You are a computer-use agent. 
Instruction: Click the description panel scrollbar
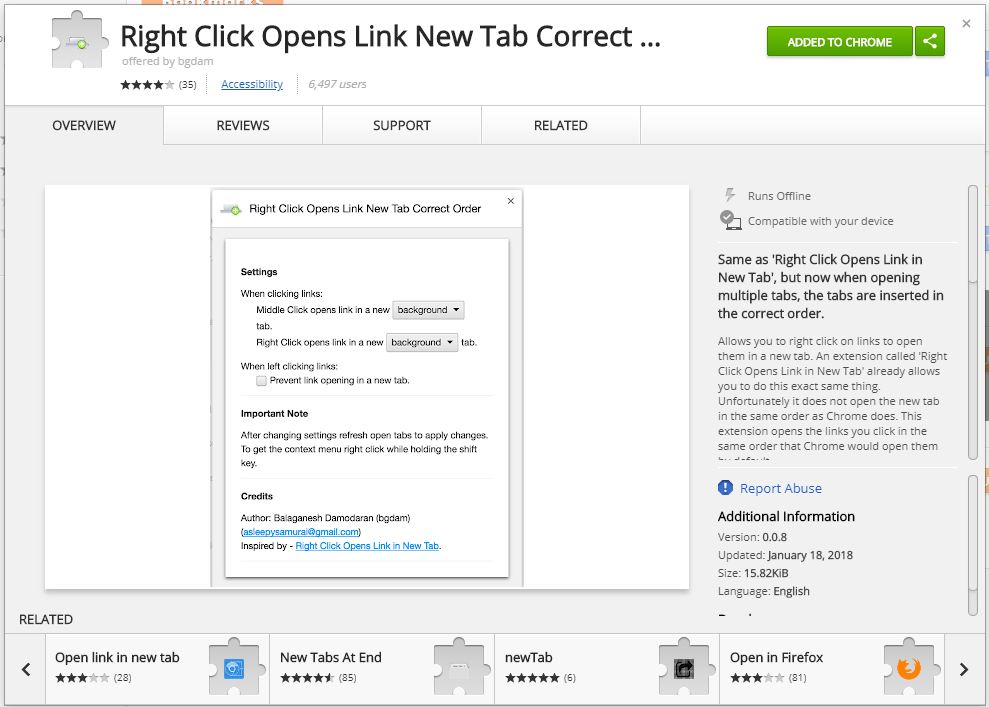(x=973, y=322)
